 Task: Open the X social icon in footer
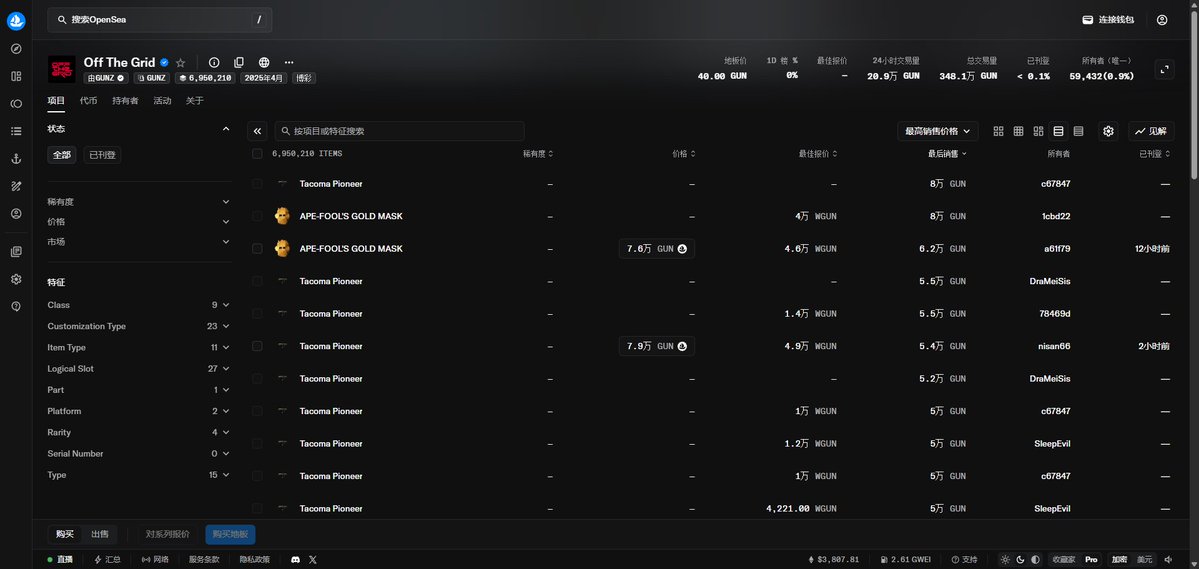click(313, 560)
